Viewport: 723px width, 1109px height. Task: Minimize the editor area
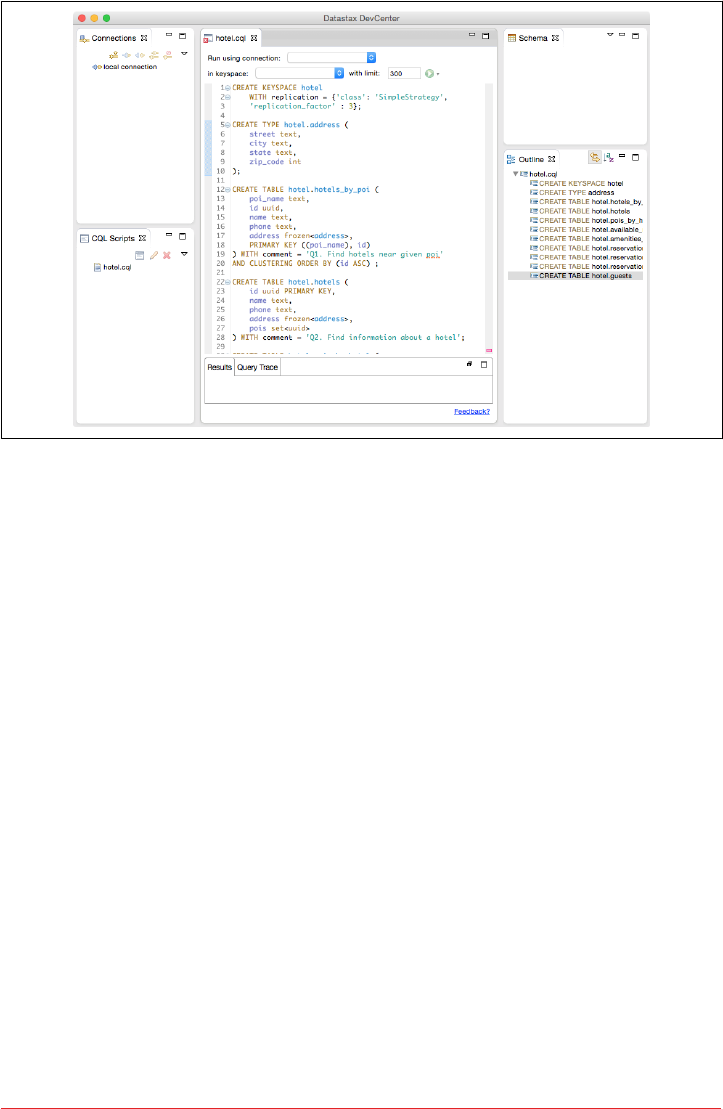pos(472,35)
